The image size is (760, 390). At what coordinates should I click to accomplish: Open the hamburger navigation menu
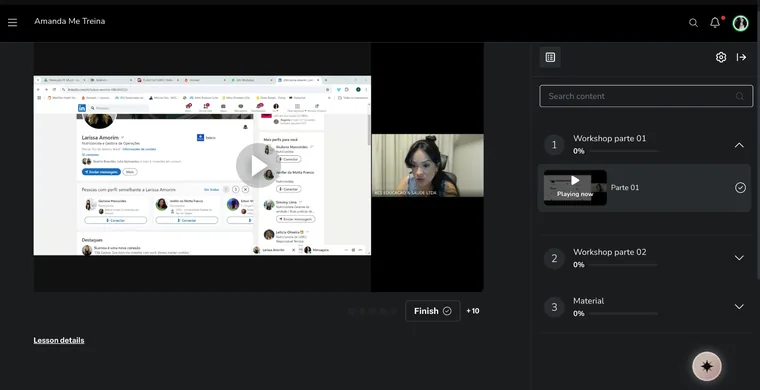[12, 22]
